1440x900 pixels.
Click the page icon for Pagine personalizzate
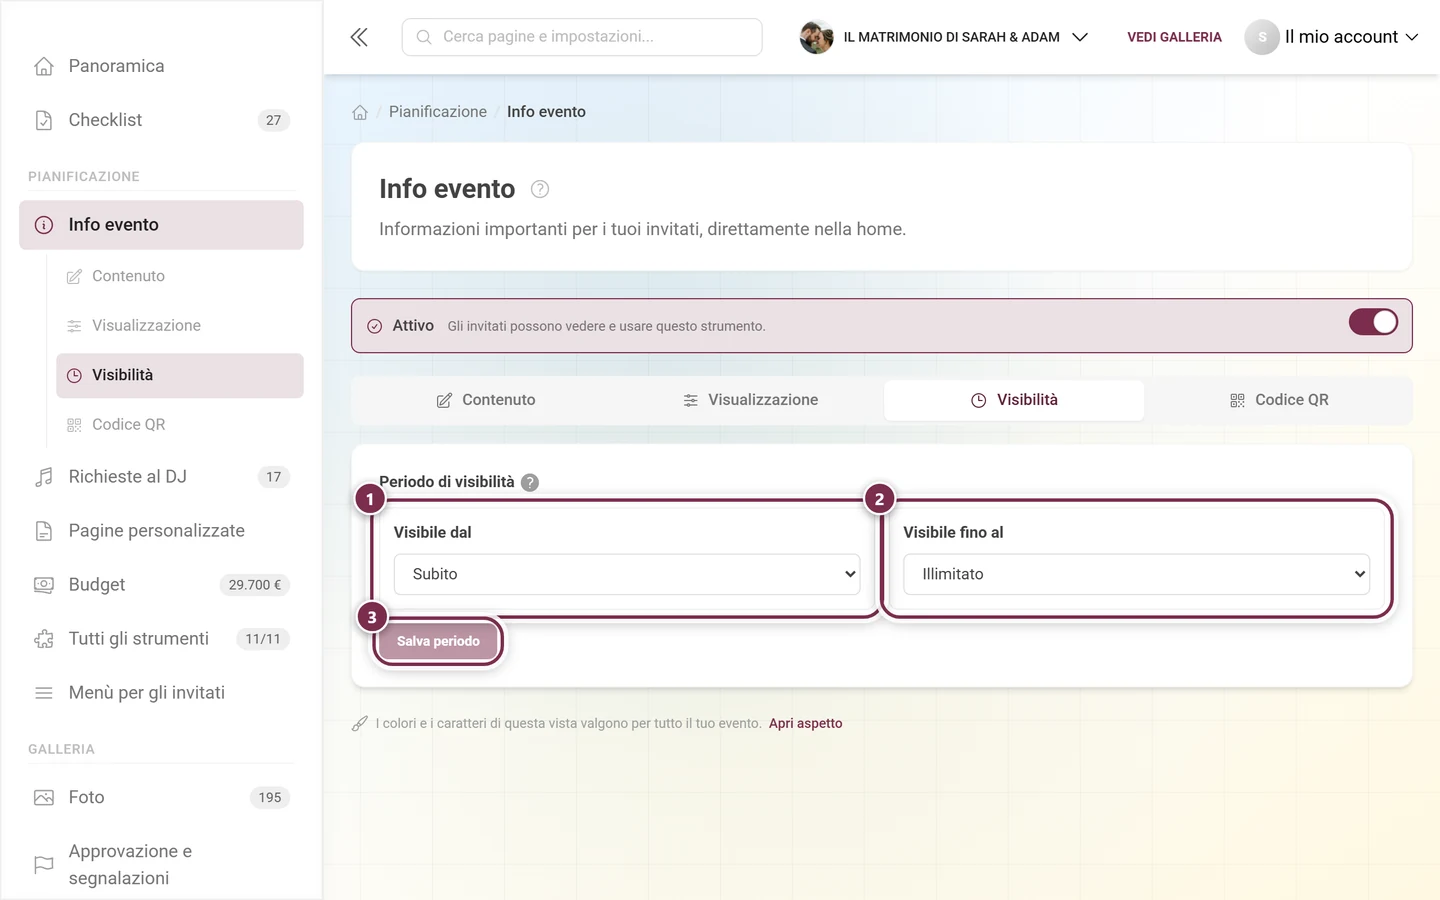pos(44,531)
